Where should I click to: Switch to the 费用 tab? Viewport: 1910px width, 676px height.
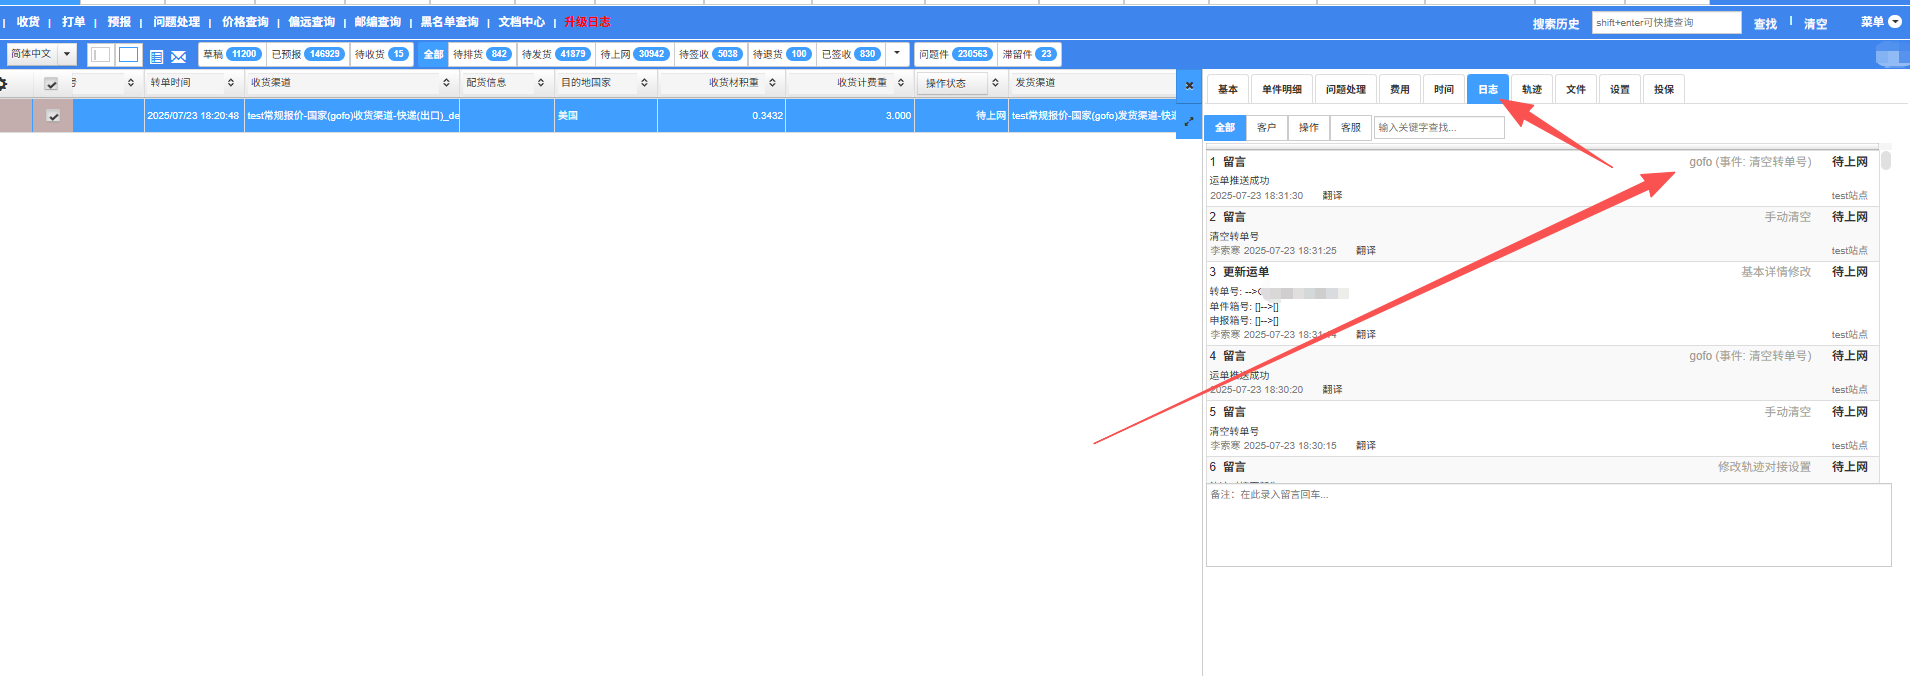pos(1400,89)
